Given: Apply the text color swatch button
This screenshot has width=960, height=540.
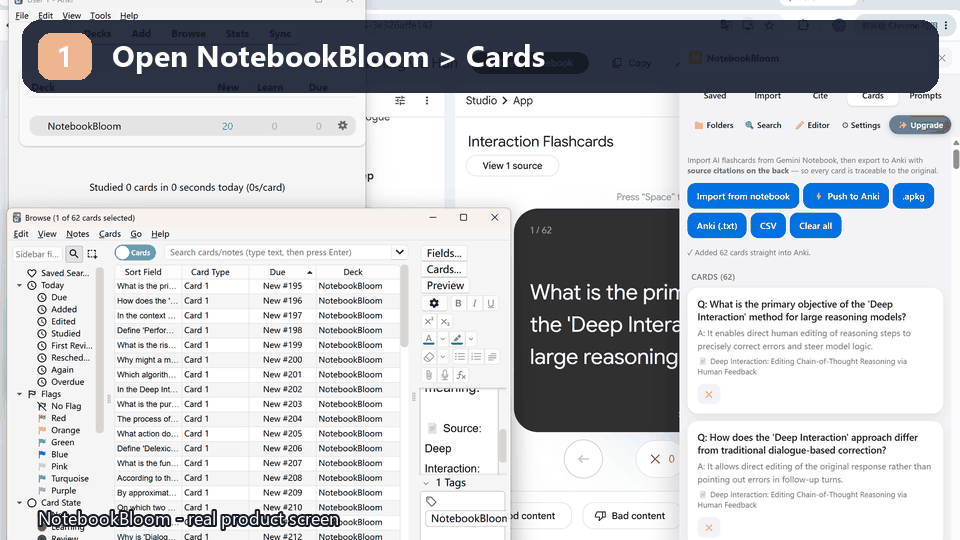Looking at the screenshot, I should [x=429, y=339].
